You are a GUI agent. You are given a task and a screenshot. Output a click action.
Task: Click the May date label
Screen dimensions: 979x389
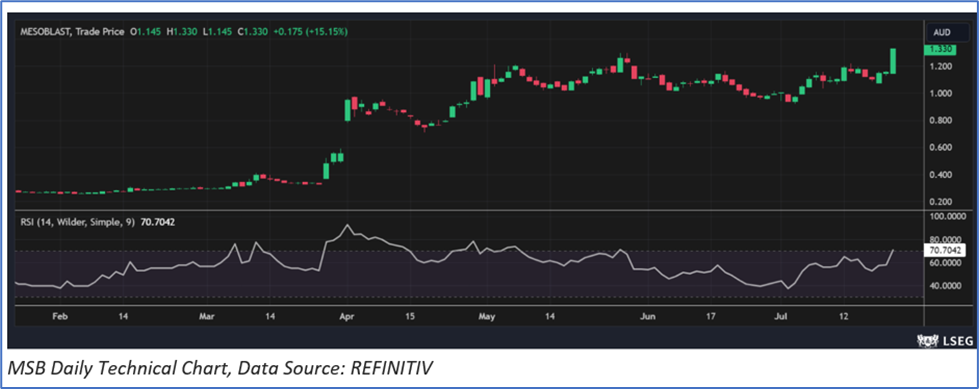click(x=488, y=317)
